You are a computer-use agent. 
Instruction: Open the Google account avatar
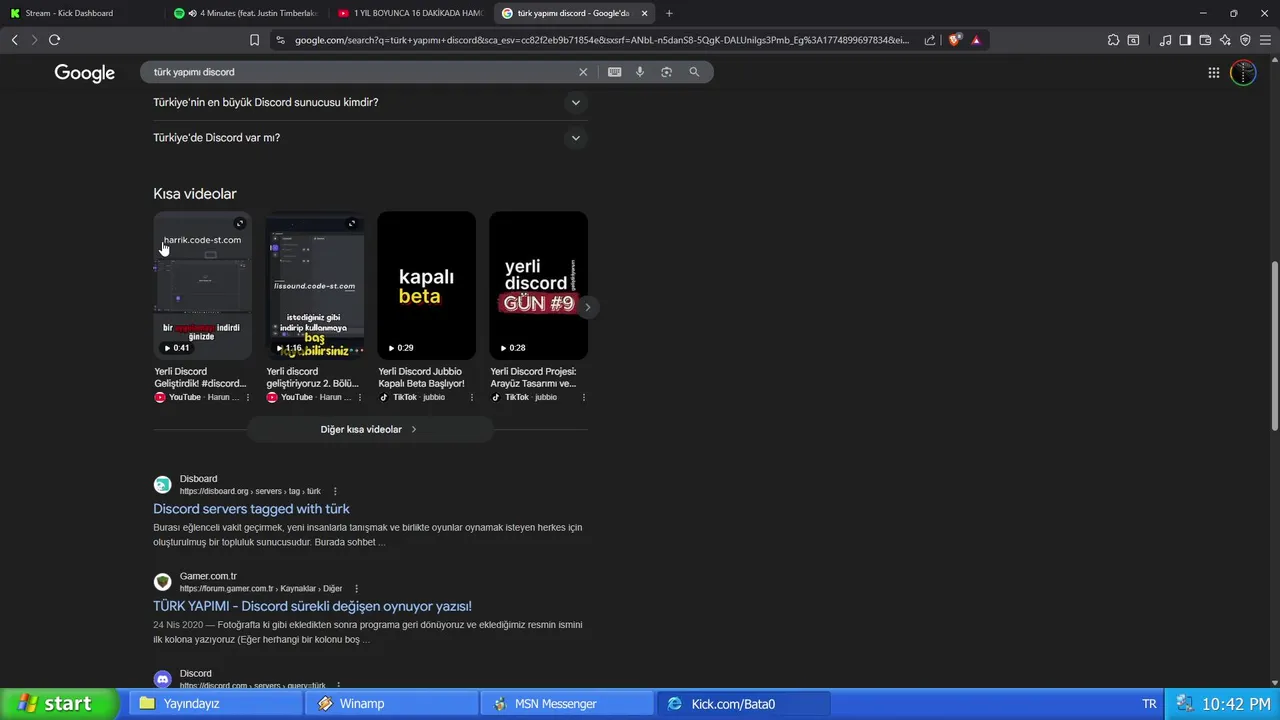coord(1243,72)
